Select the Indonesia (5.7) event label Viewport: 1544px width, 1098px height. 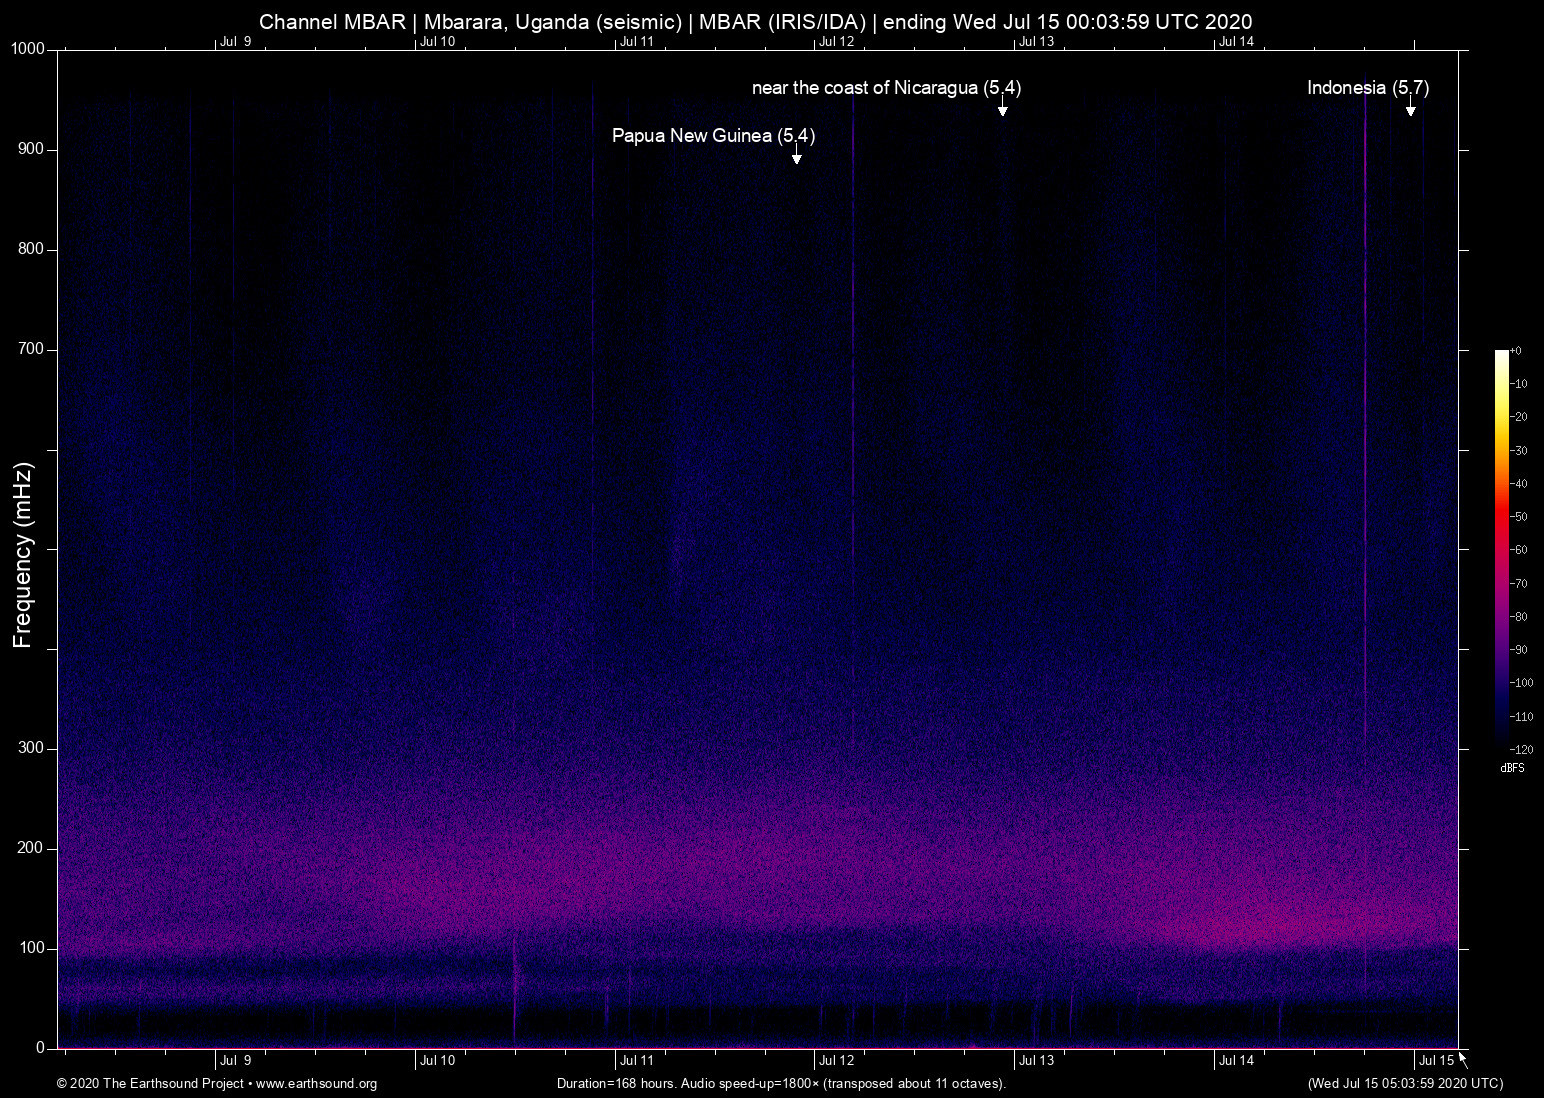1367,88
